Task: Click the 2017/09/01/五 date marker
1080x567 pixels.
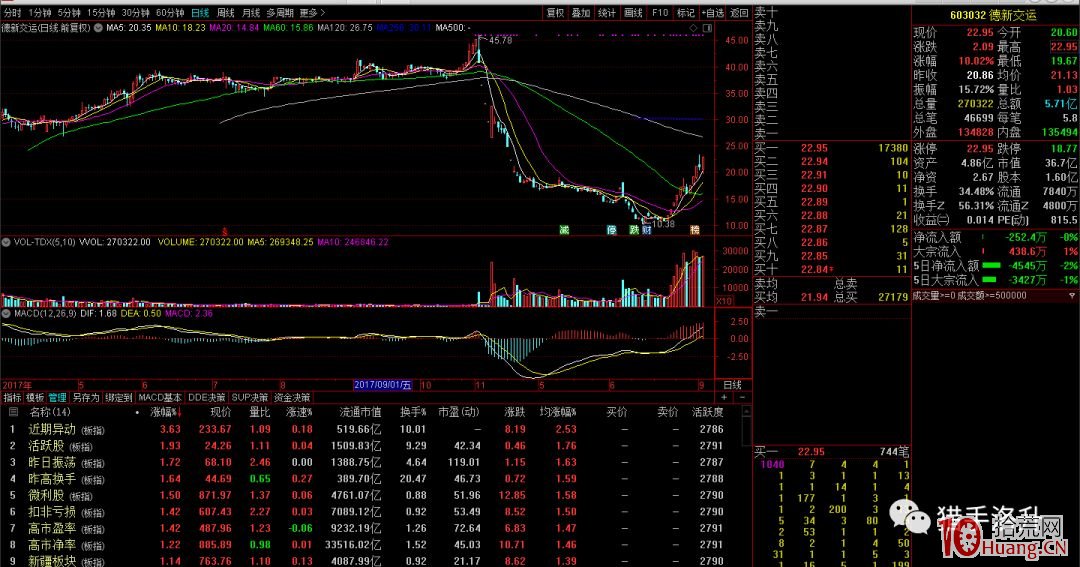Action: coord(382,385)
